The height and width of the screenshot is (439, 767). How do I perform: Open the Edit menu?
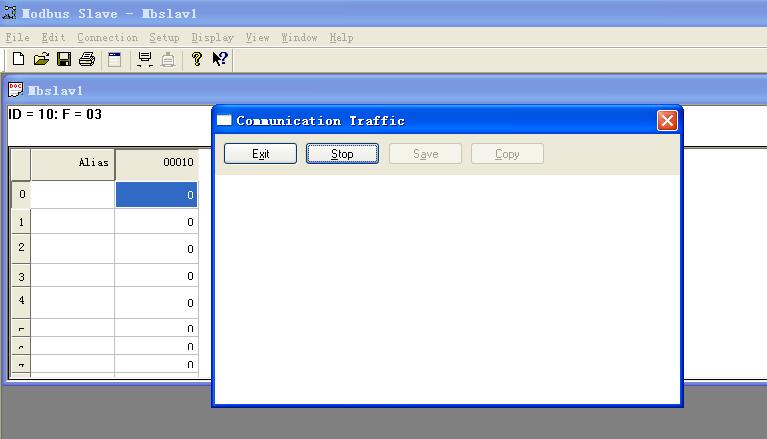tap(53, 38)
